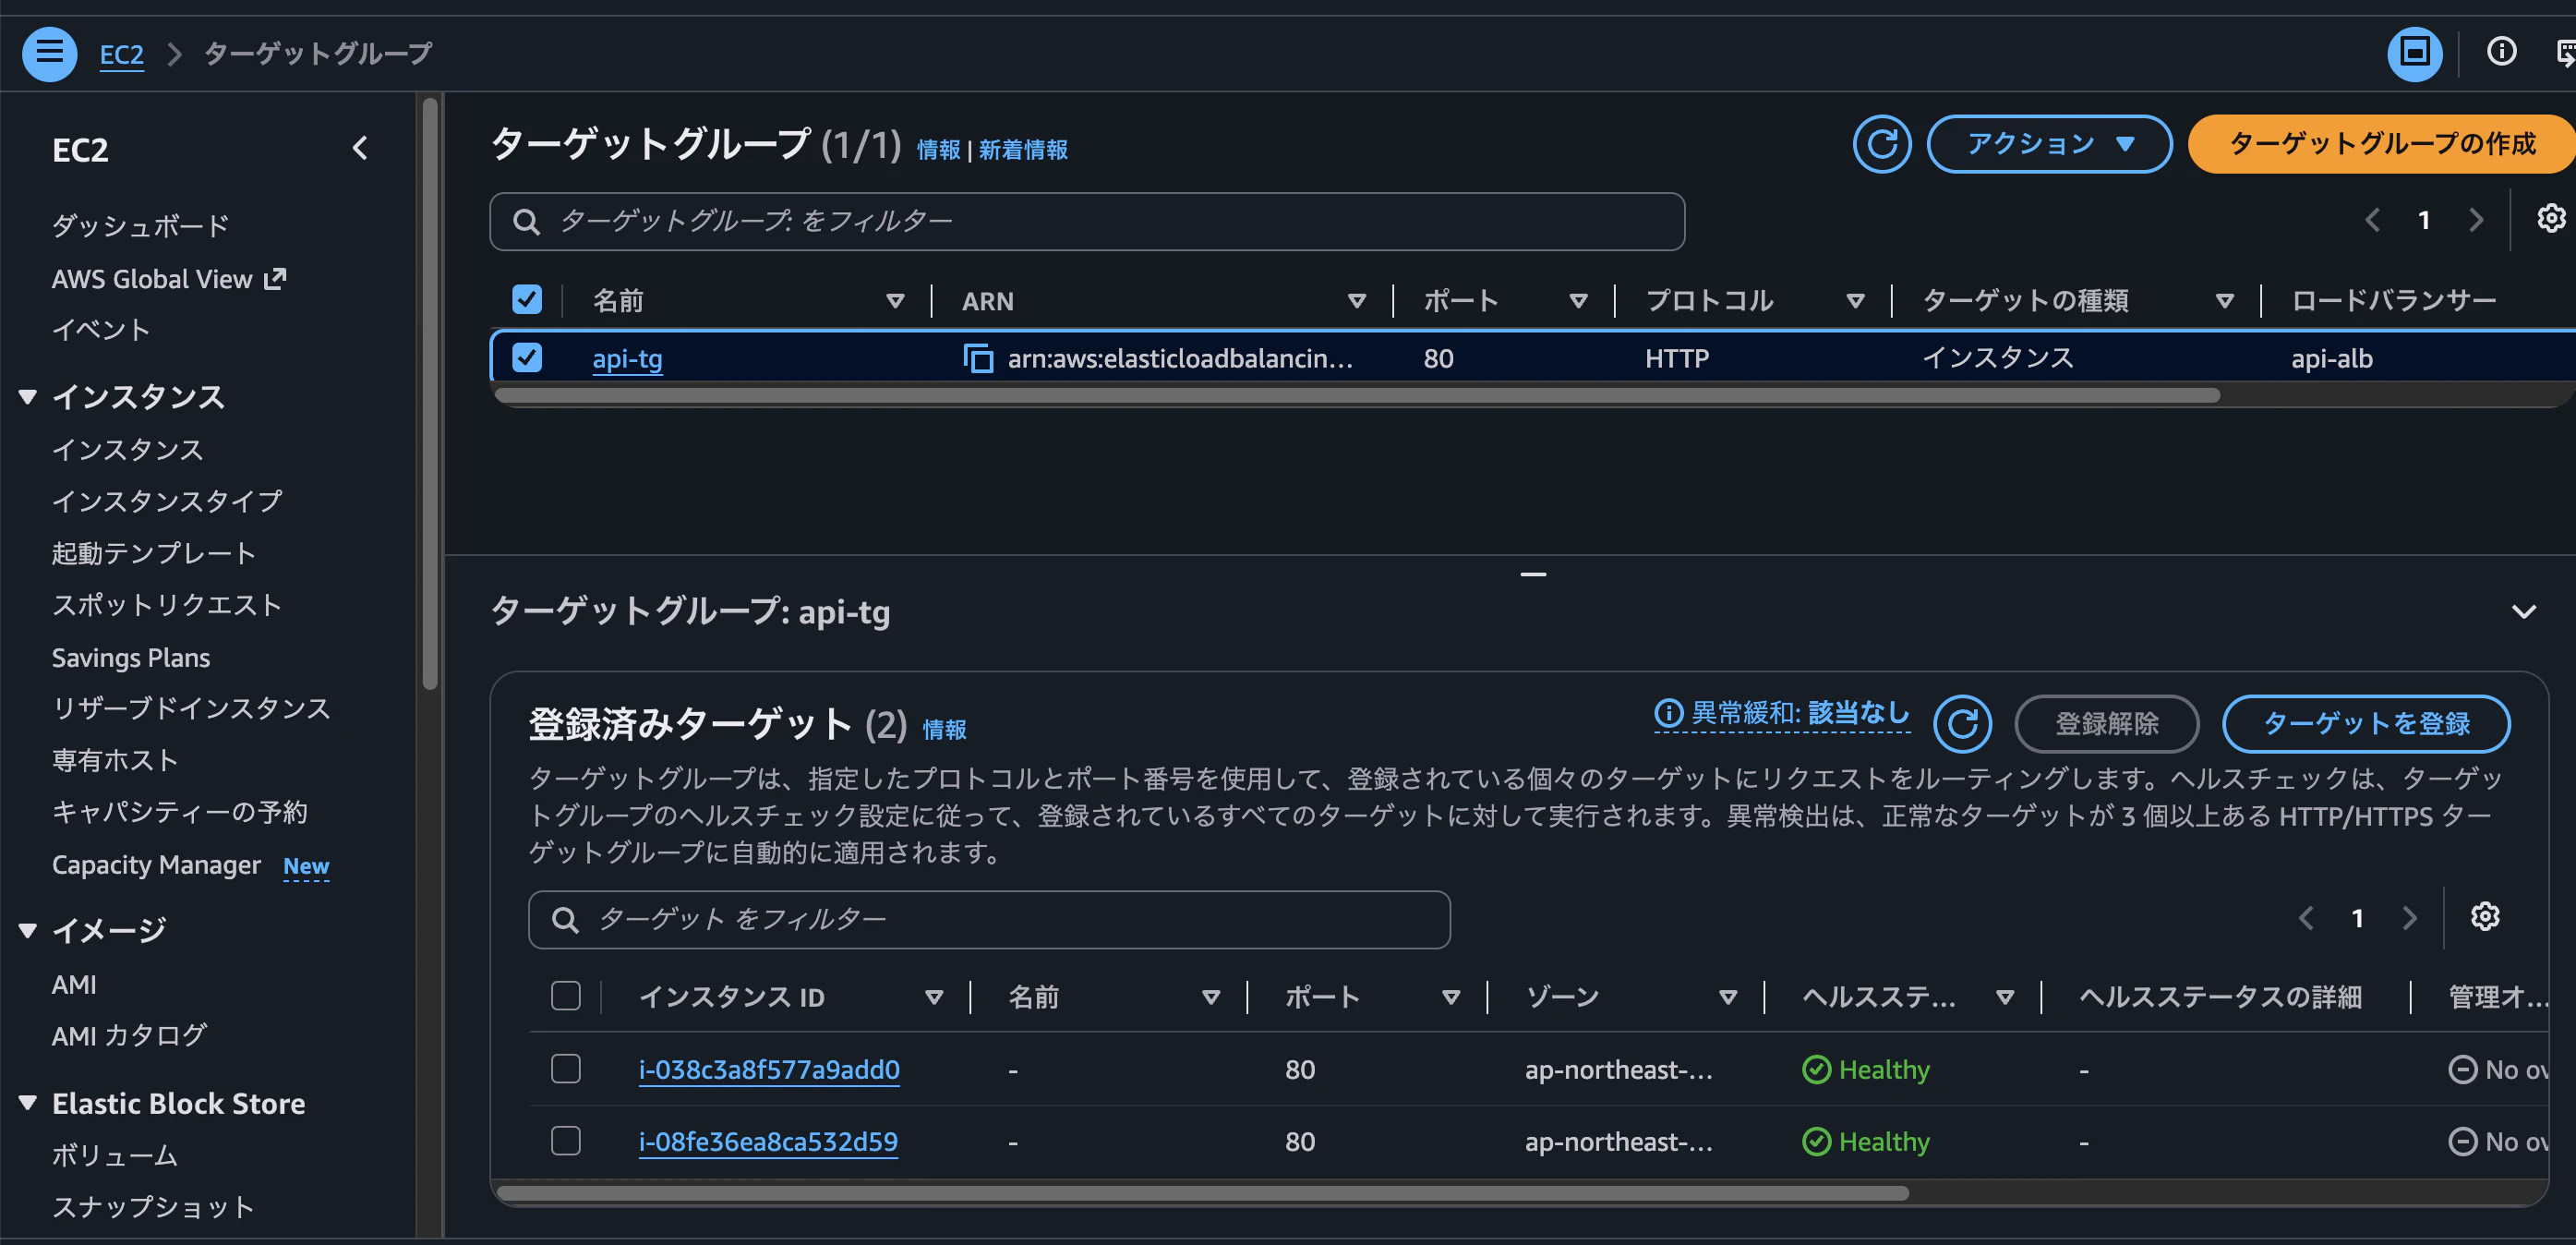The width and height of the screenshot is (2576, 1245).
Task: Copy the api-tg ARN
Action: (977, 358)
